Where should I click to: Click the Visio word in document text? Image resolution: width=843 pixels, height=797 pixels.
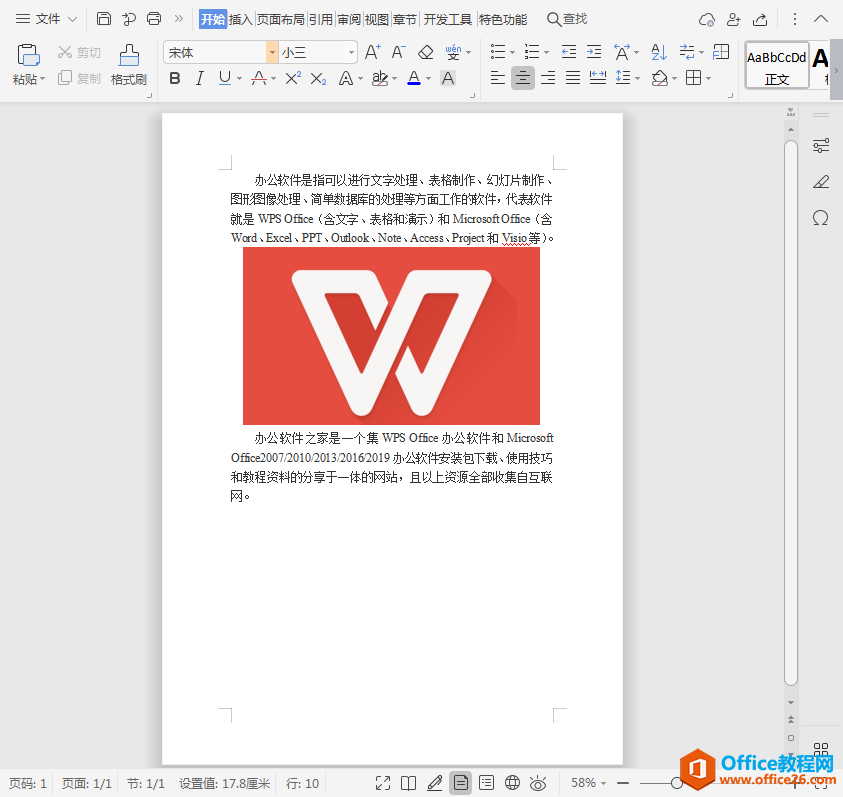pyautogui.click(x=515, y=238)
